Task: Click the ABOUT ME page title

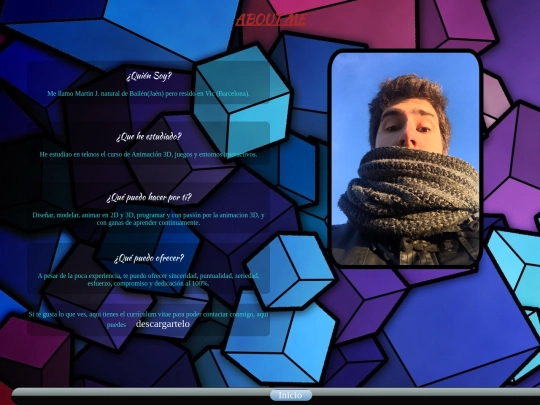Action: coord(271,20)
